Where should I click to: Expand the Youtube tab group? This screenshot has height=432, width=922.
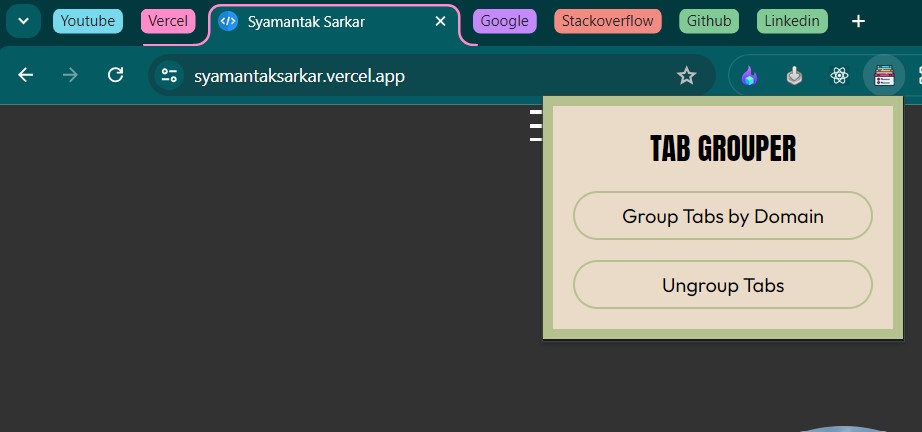88,21
